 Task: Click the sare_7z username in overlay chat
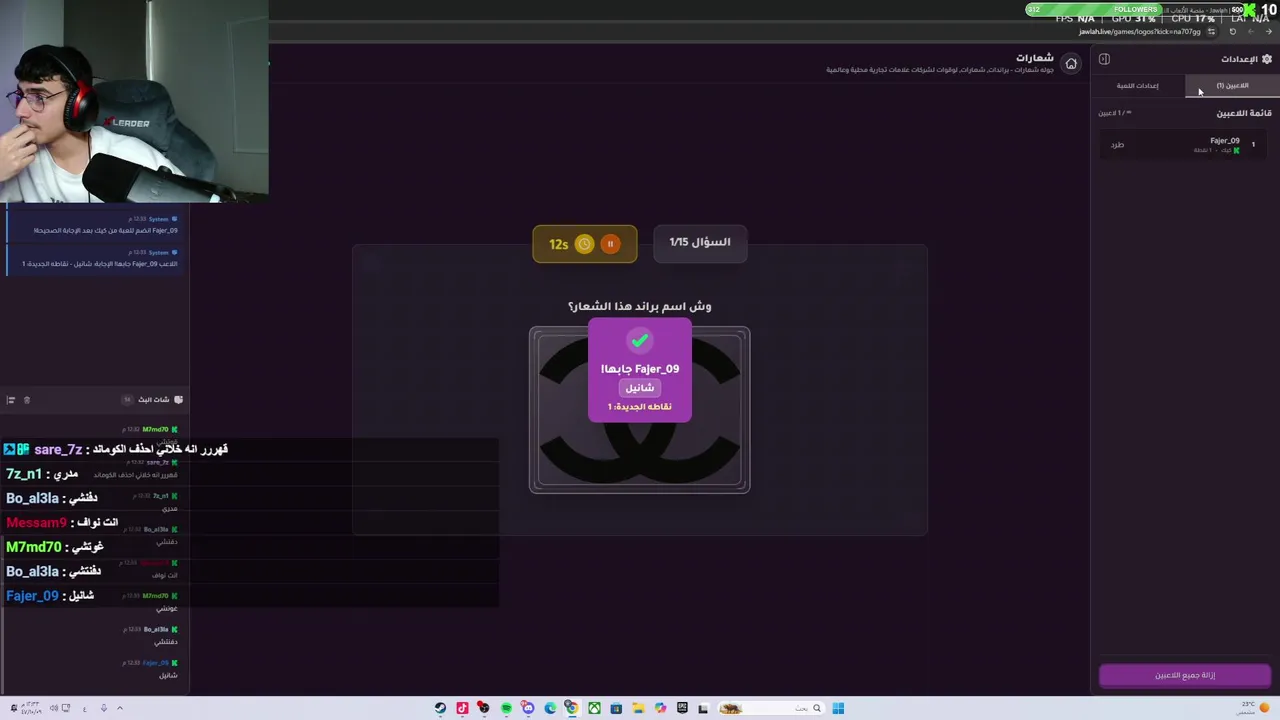coord(58,450)
